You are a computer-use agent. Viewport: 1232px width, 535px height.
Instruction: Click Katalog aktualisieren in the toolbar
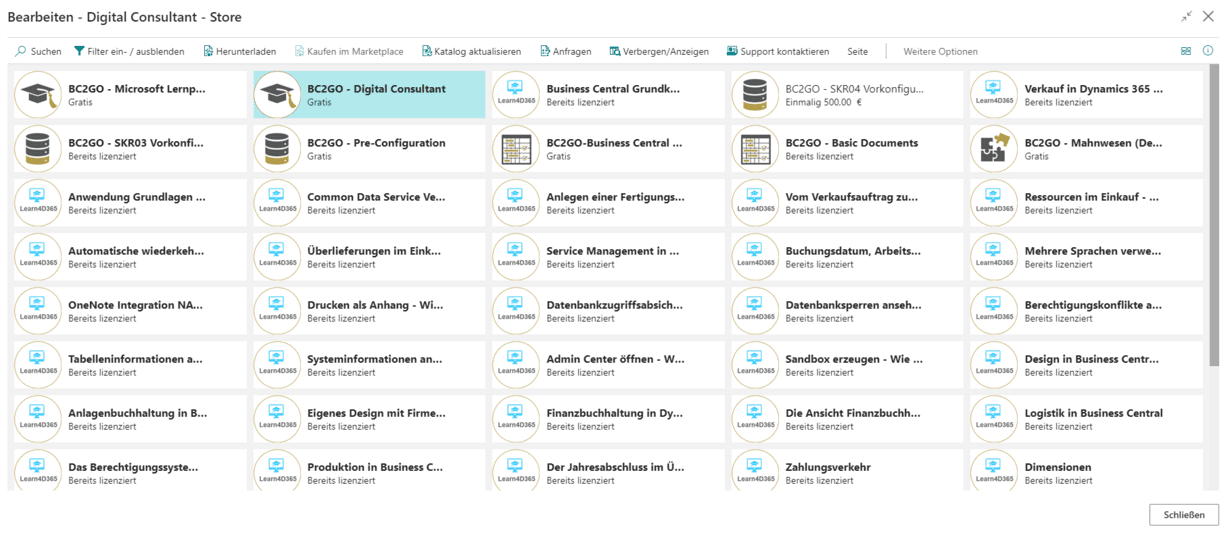[x=471, y=51]
